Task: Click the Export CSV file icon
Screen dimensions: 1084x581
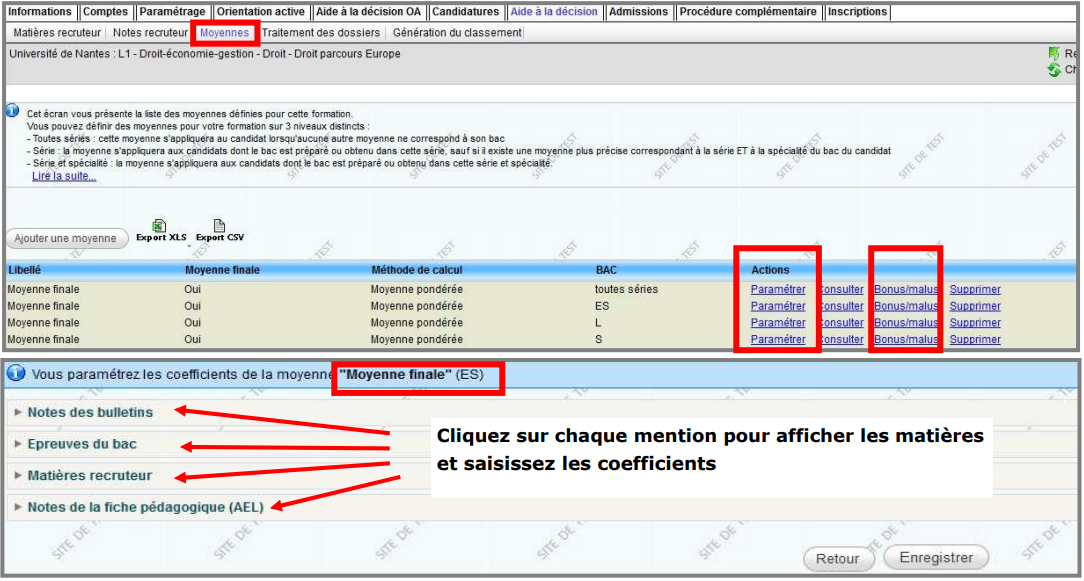Action: 219,226
